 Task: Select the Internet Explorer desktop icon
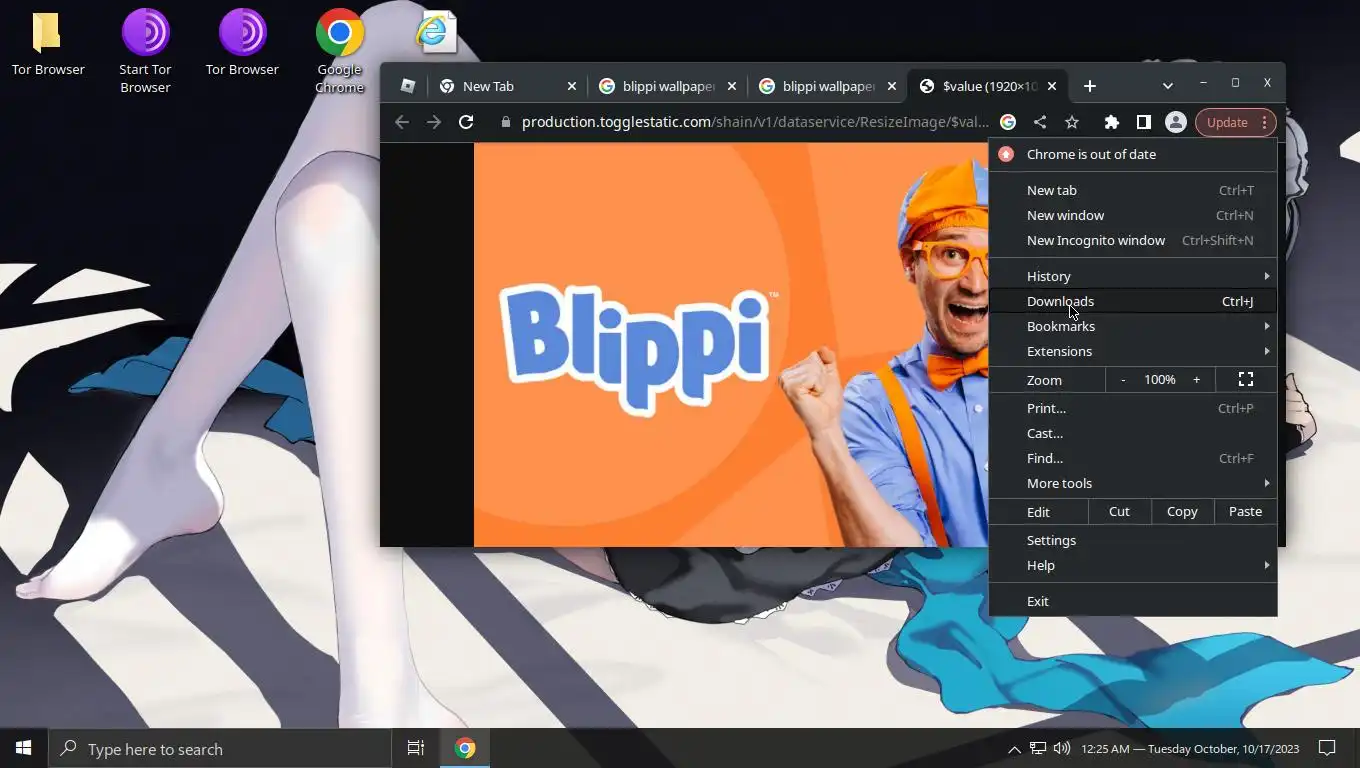click(x=436, y=33)
